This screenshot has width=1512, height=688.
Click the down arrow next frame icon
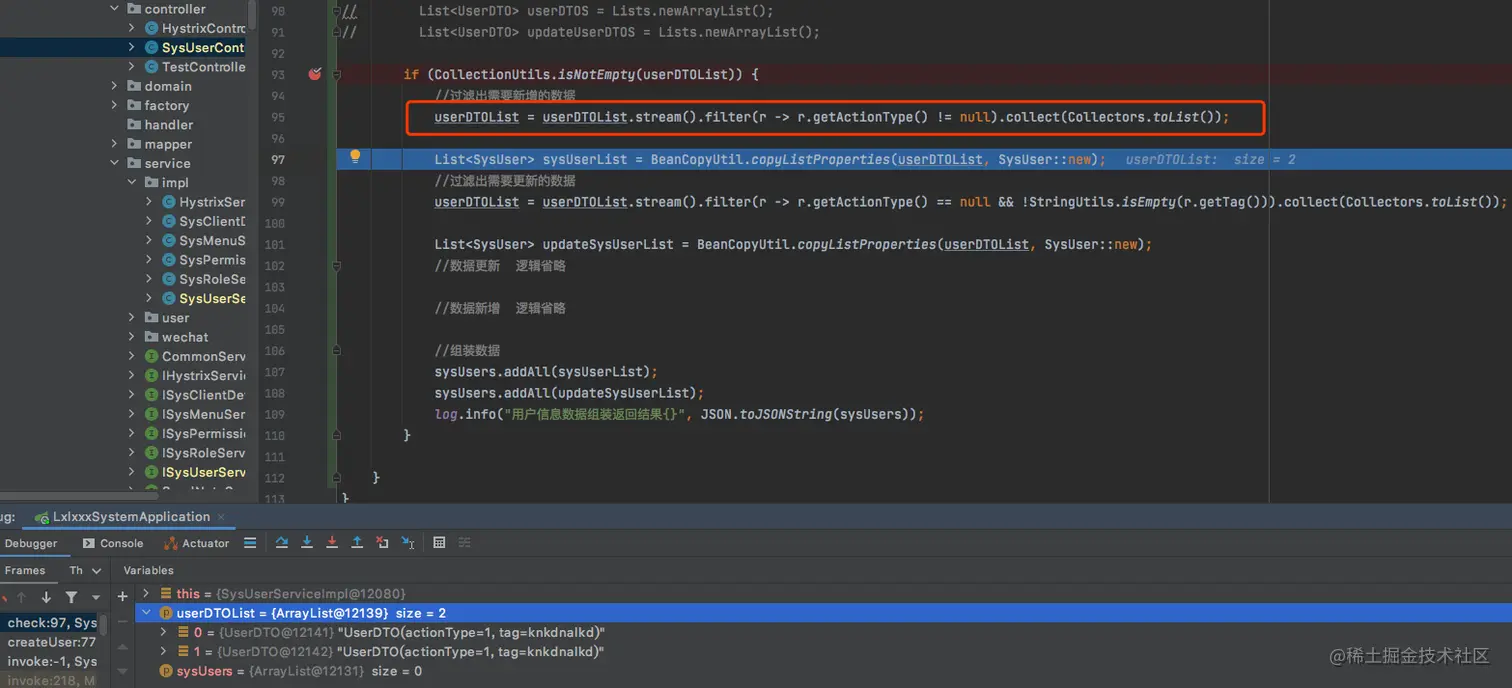coord(46,597)
